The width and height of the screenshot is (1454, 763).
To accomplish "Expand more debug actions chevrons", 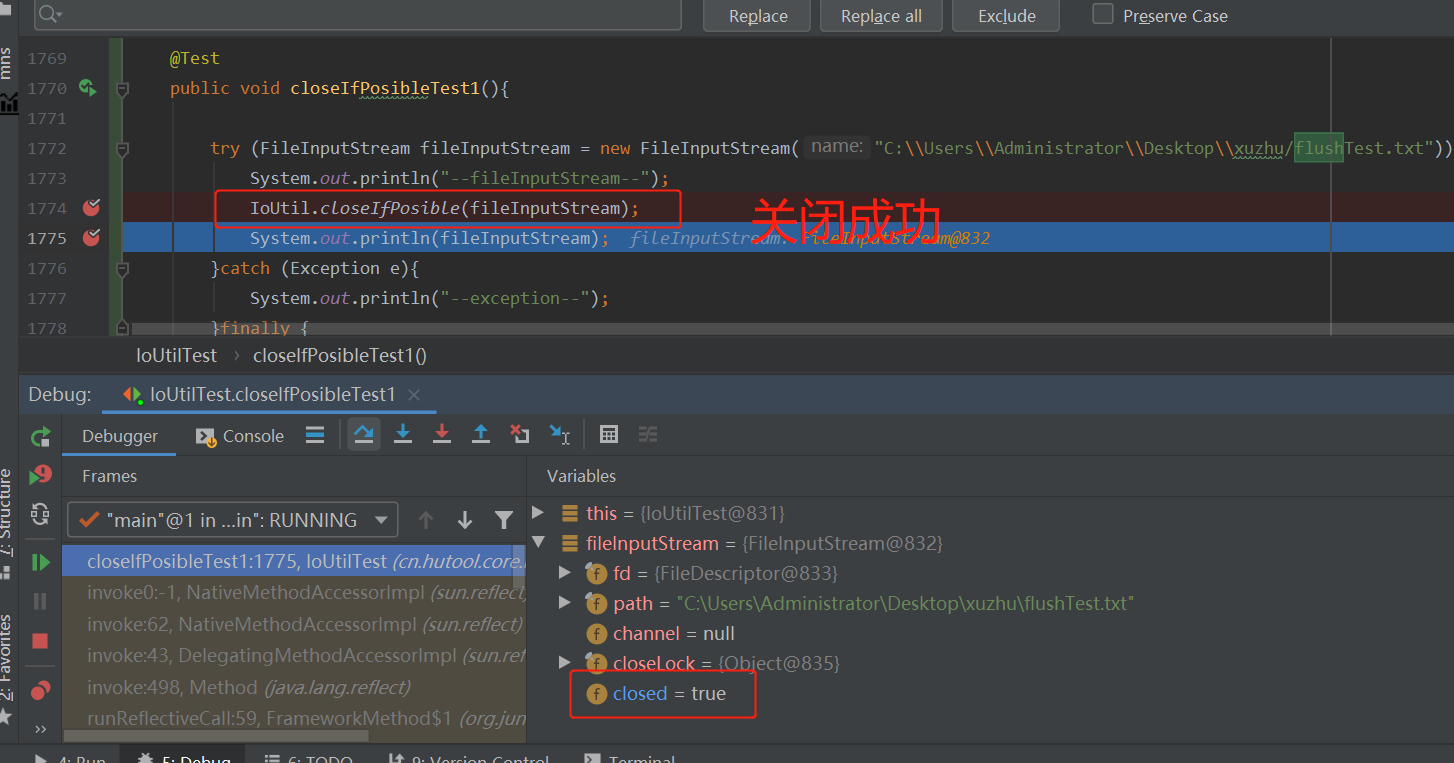I will [x=40, y=728].
